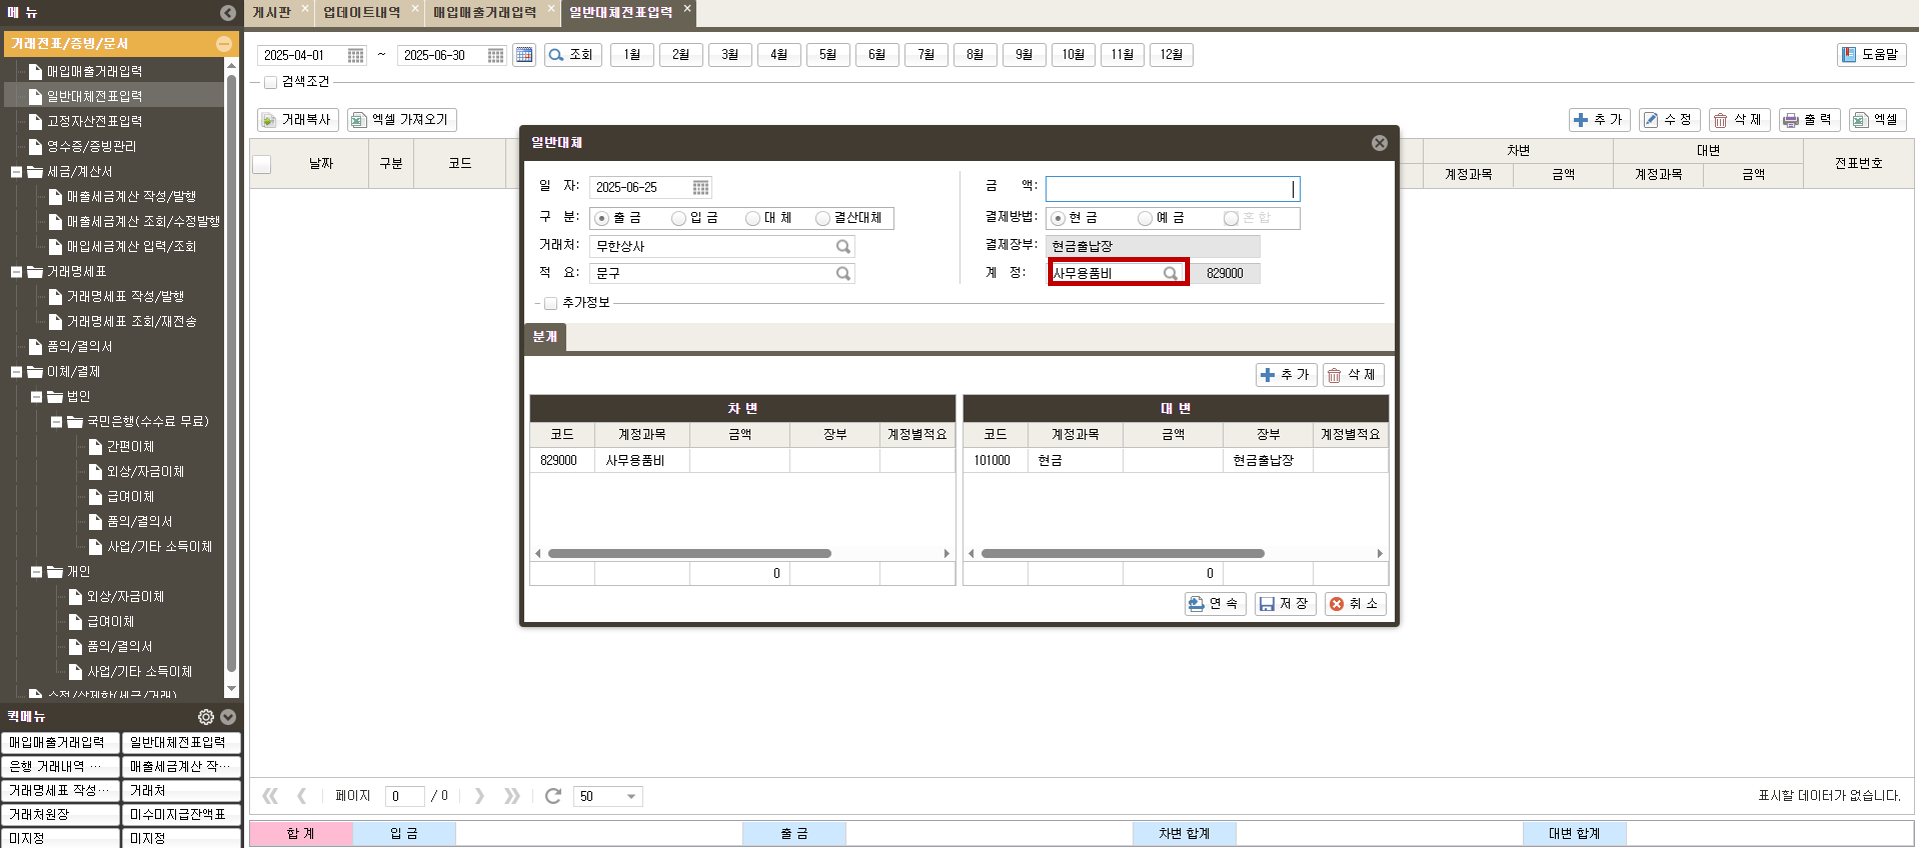The width and height of the screenshot is (1919, 848).
Task: Open the page size 50 dropdown
Action: (631, 797)
